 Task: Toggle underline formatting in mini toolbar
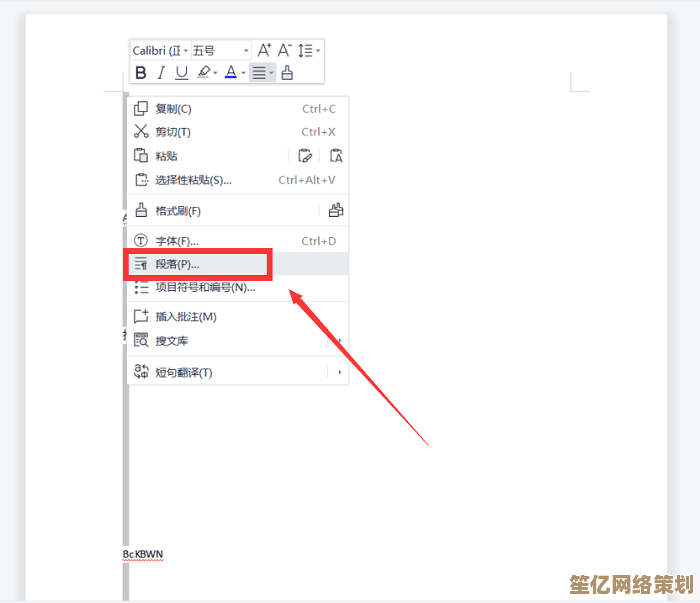coord(181,72)
